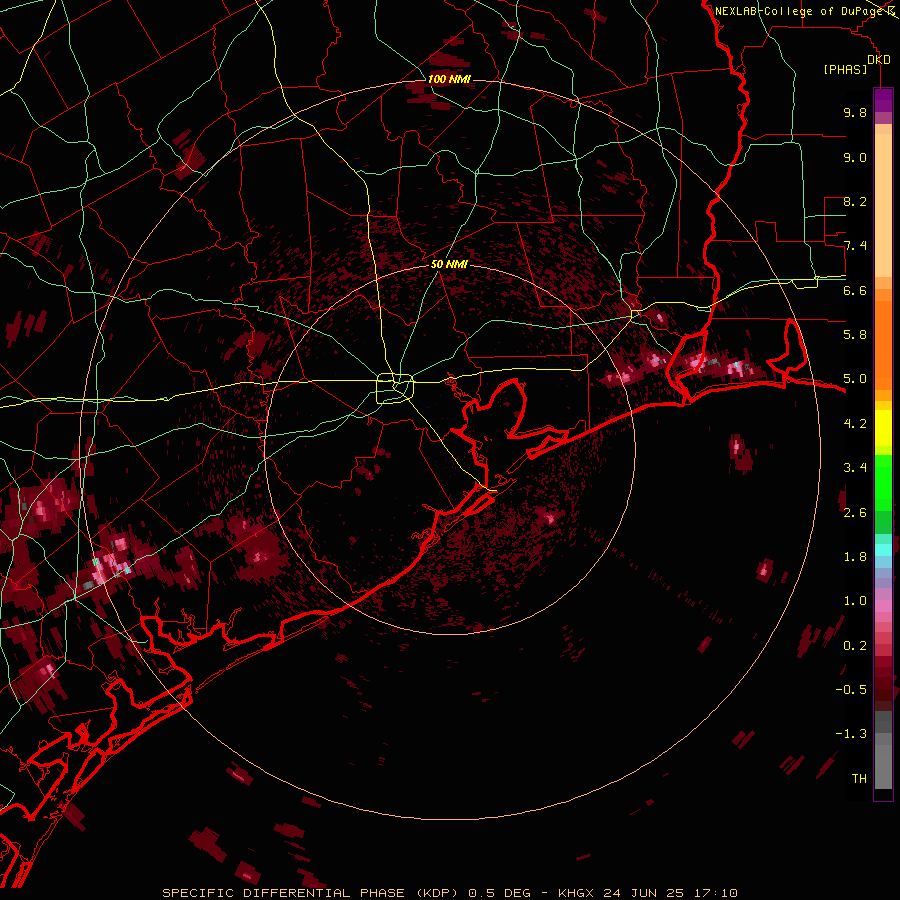Click the 5.0 scale value

[855, 379]
